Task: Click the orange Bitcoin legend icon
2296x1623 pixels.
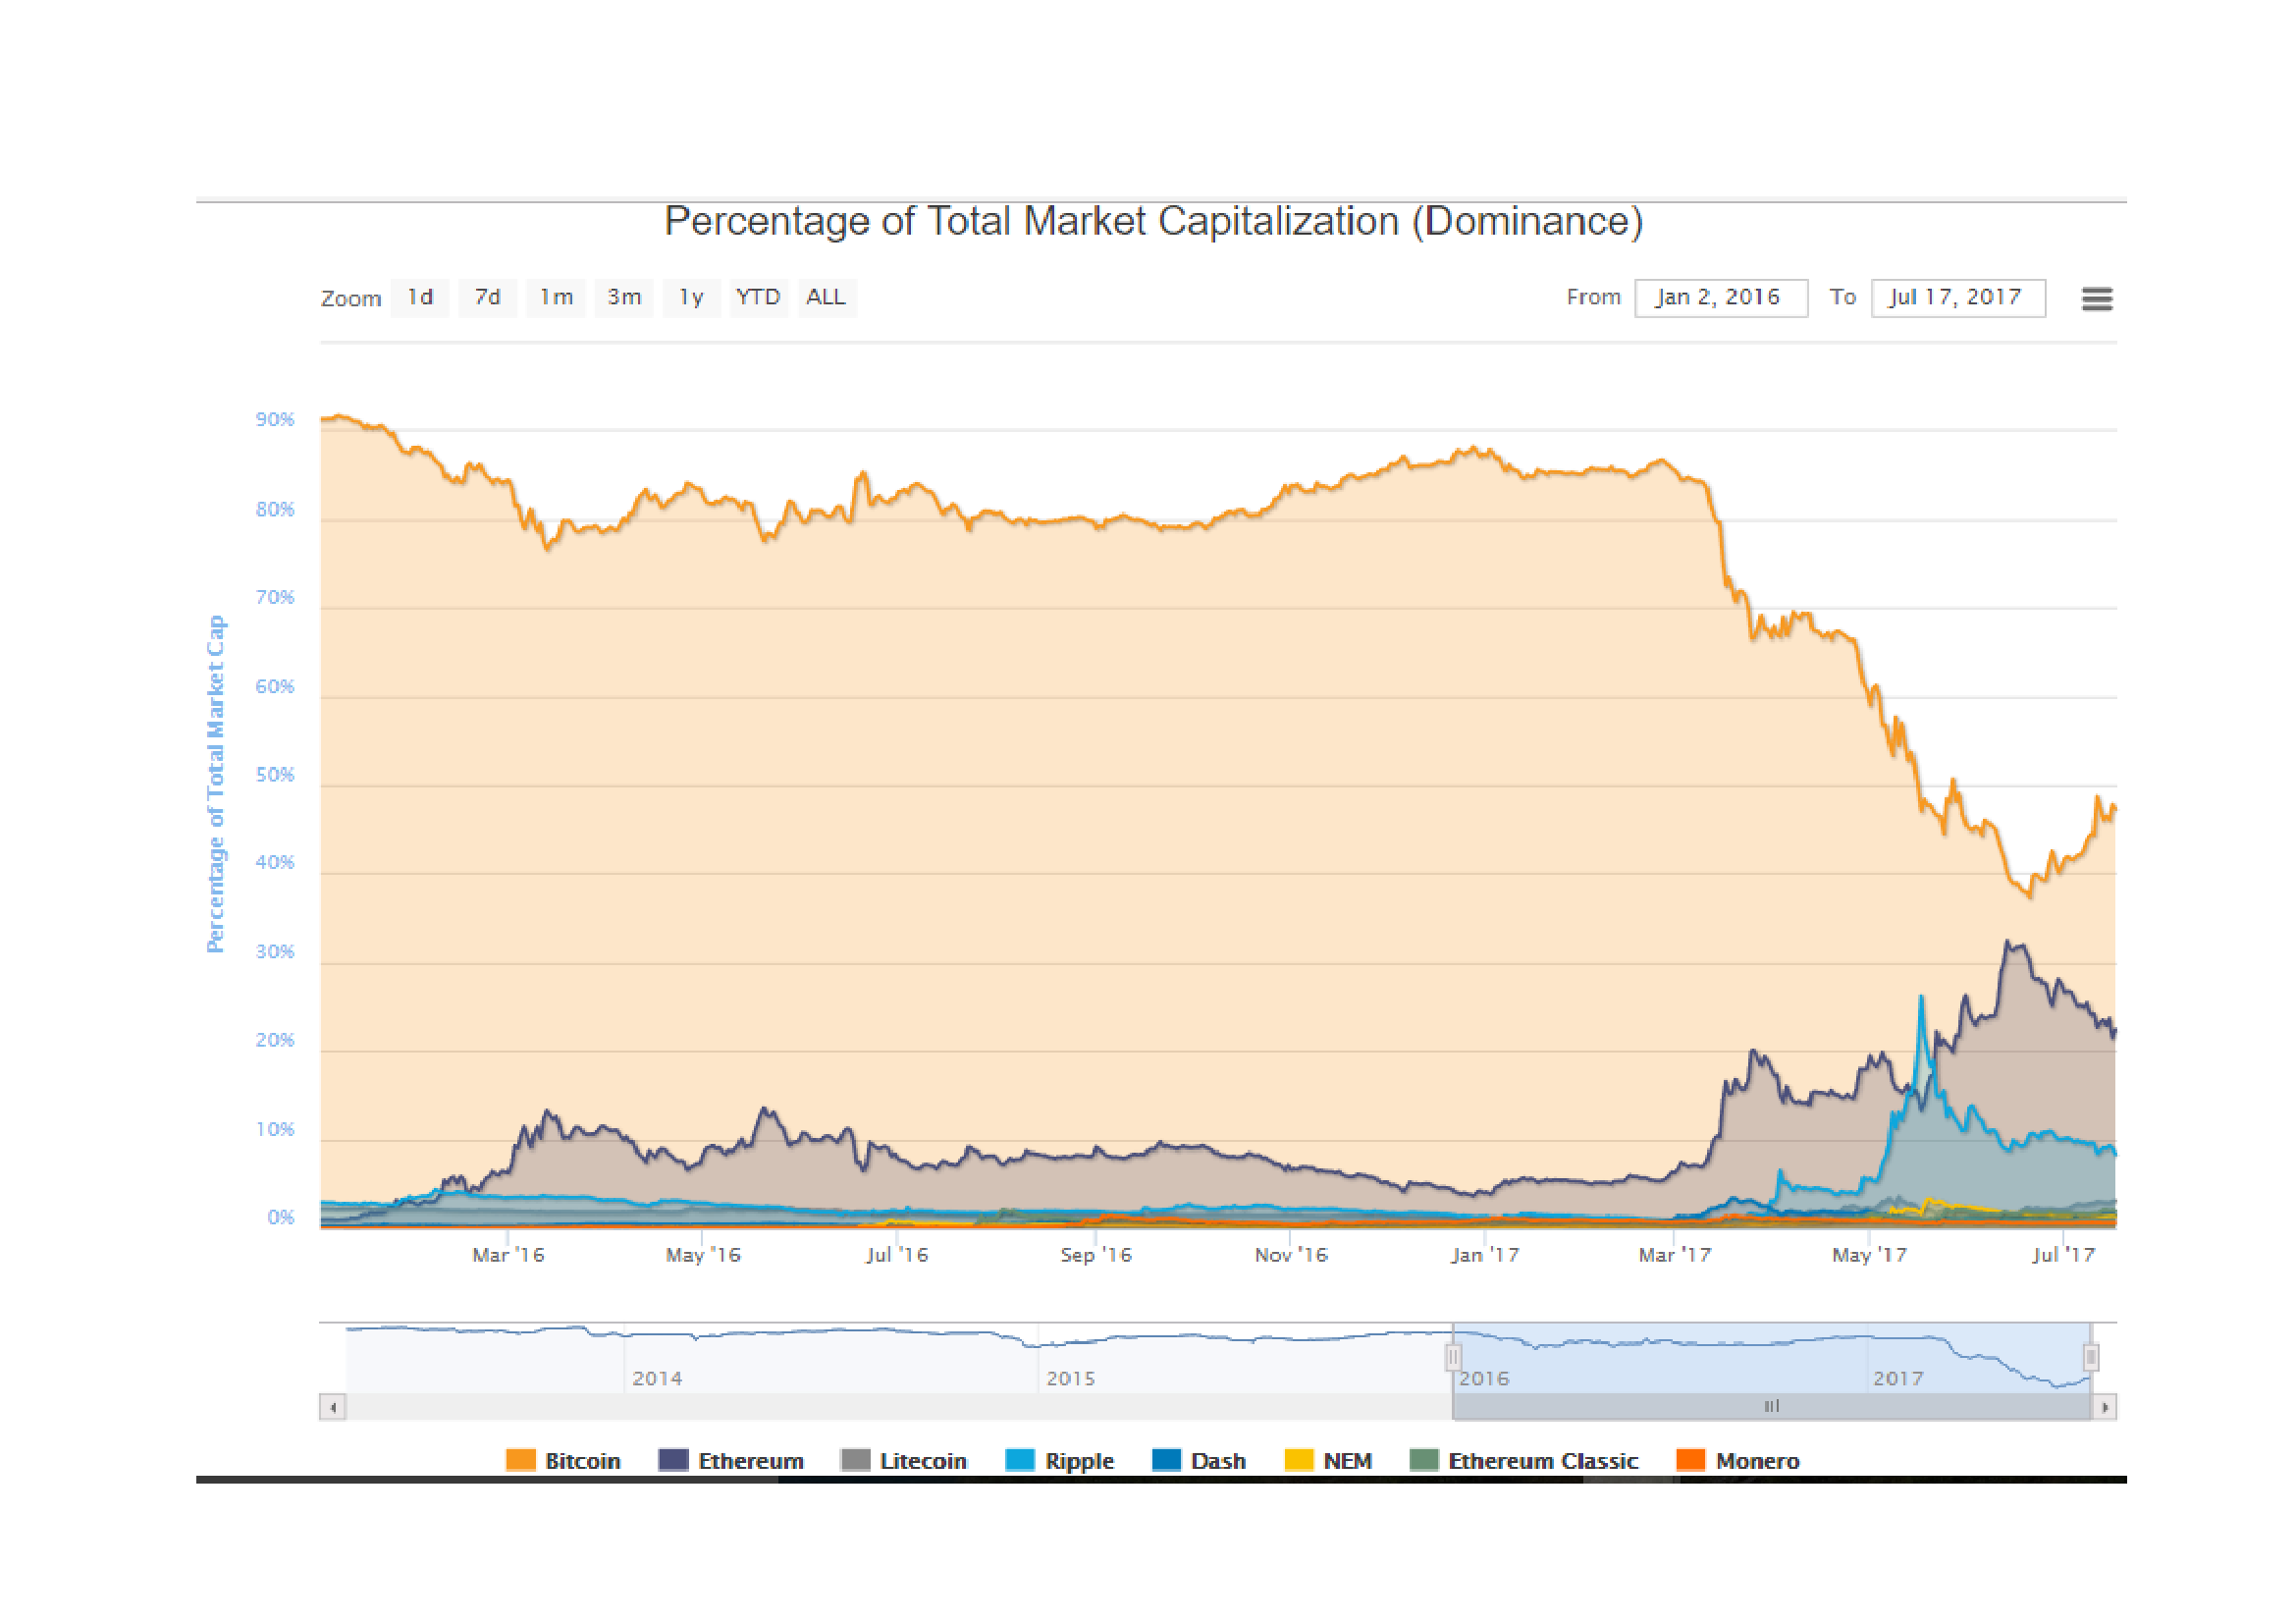Action: (x=521, y=1460)
